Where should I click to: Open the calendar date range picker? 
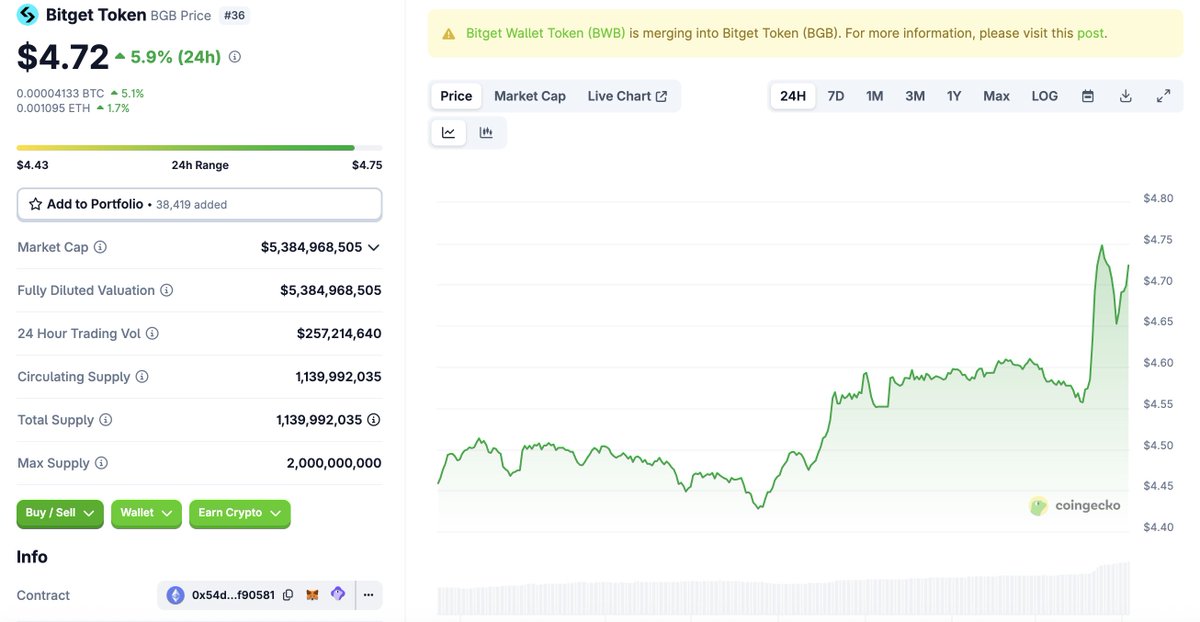click(1088, 96)
